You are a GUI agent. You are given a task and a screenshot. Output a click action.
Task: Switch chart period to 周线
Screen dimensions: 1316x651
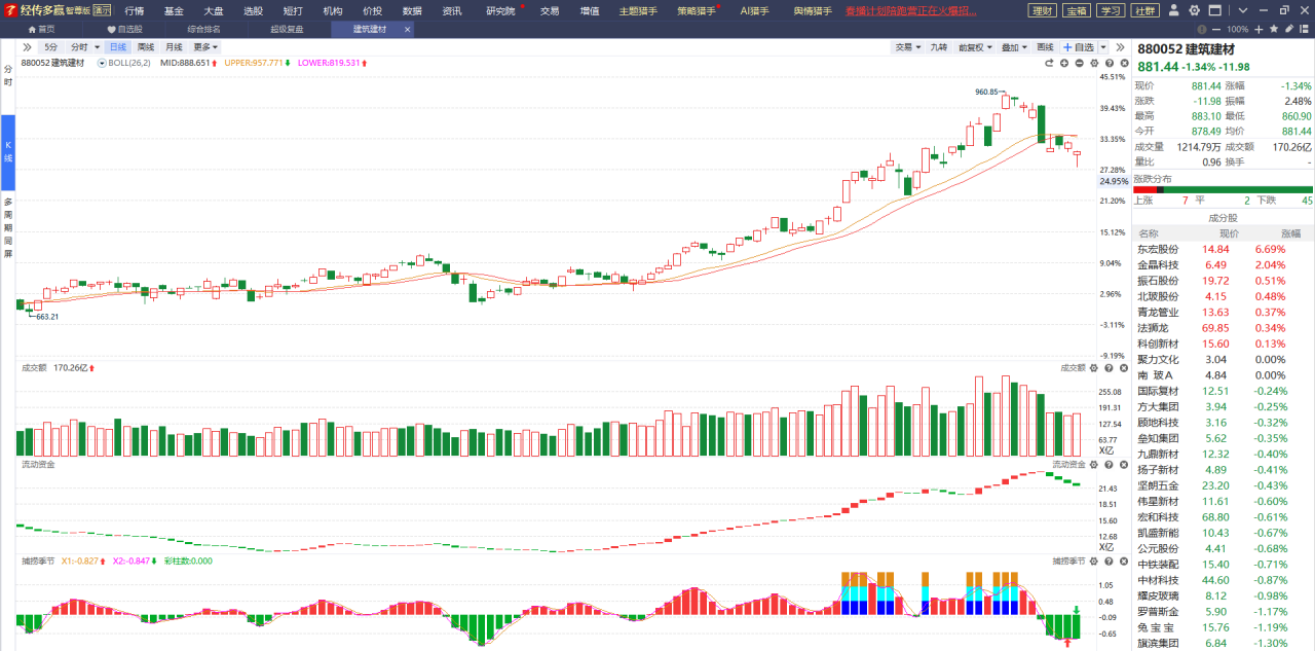pos(146,47)
